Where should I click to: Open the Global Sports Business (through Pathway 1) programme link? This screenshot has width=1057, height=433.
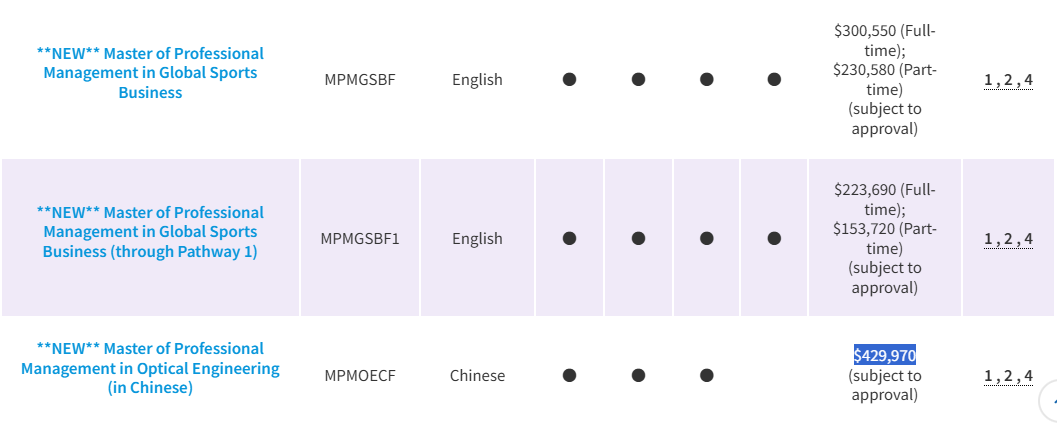[x=150, y=232]
